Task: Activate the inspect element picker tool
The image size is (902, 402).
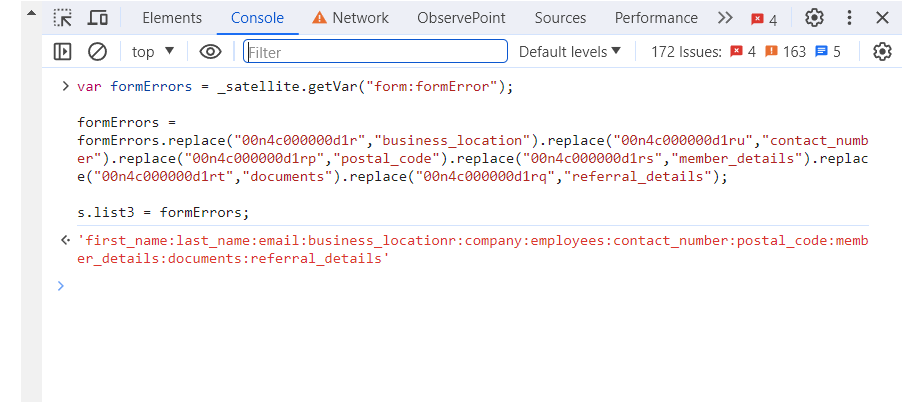Action: pyautogui.click(x=63, y=18)
